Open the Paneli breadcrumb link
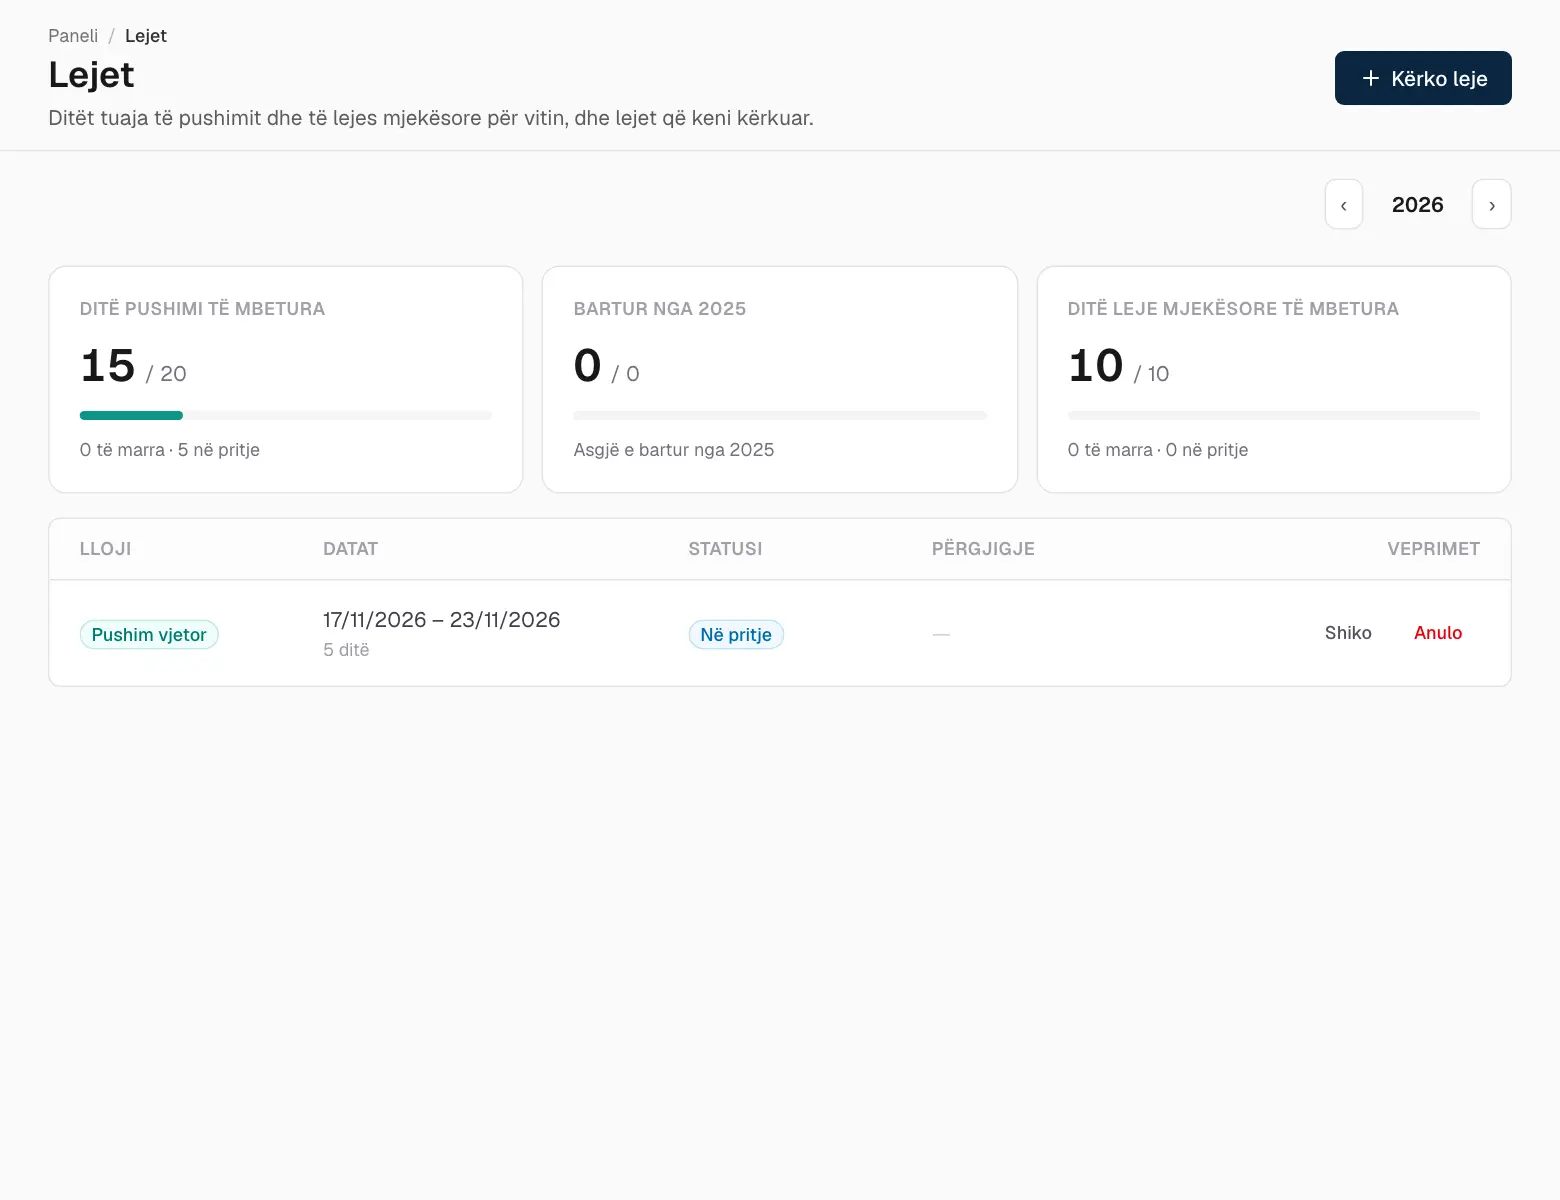The height and width of the screenshot is (1200, 1560). point(73,36)
